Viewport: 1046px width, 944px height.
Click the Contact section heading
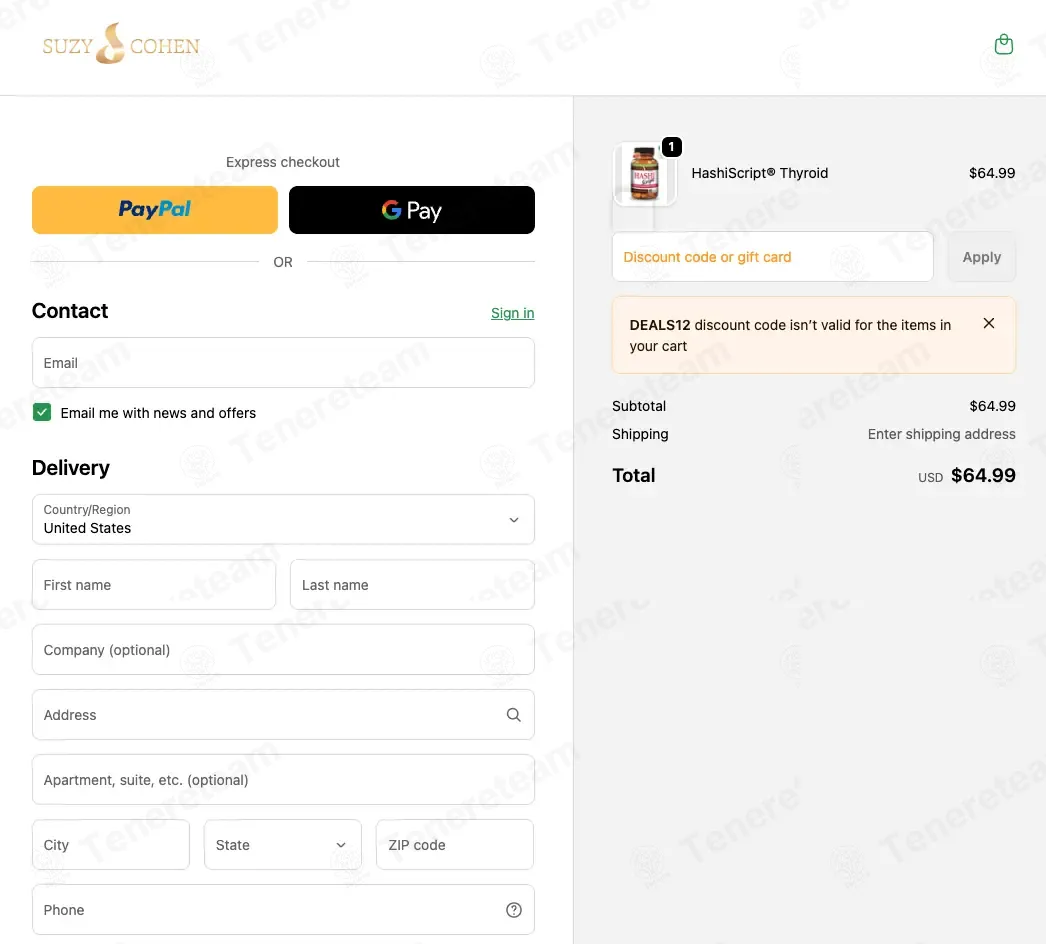click(x=70, y=311)
